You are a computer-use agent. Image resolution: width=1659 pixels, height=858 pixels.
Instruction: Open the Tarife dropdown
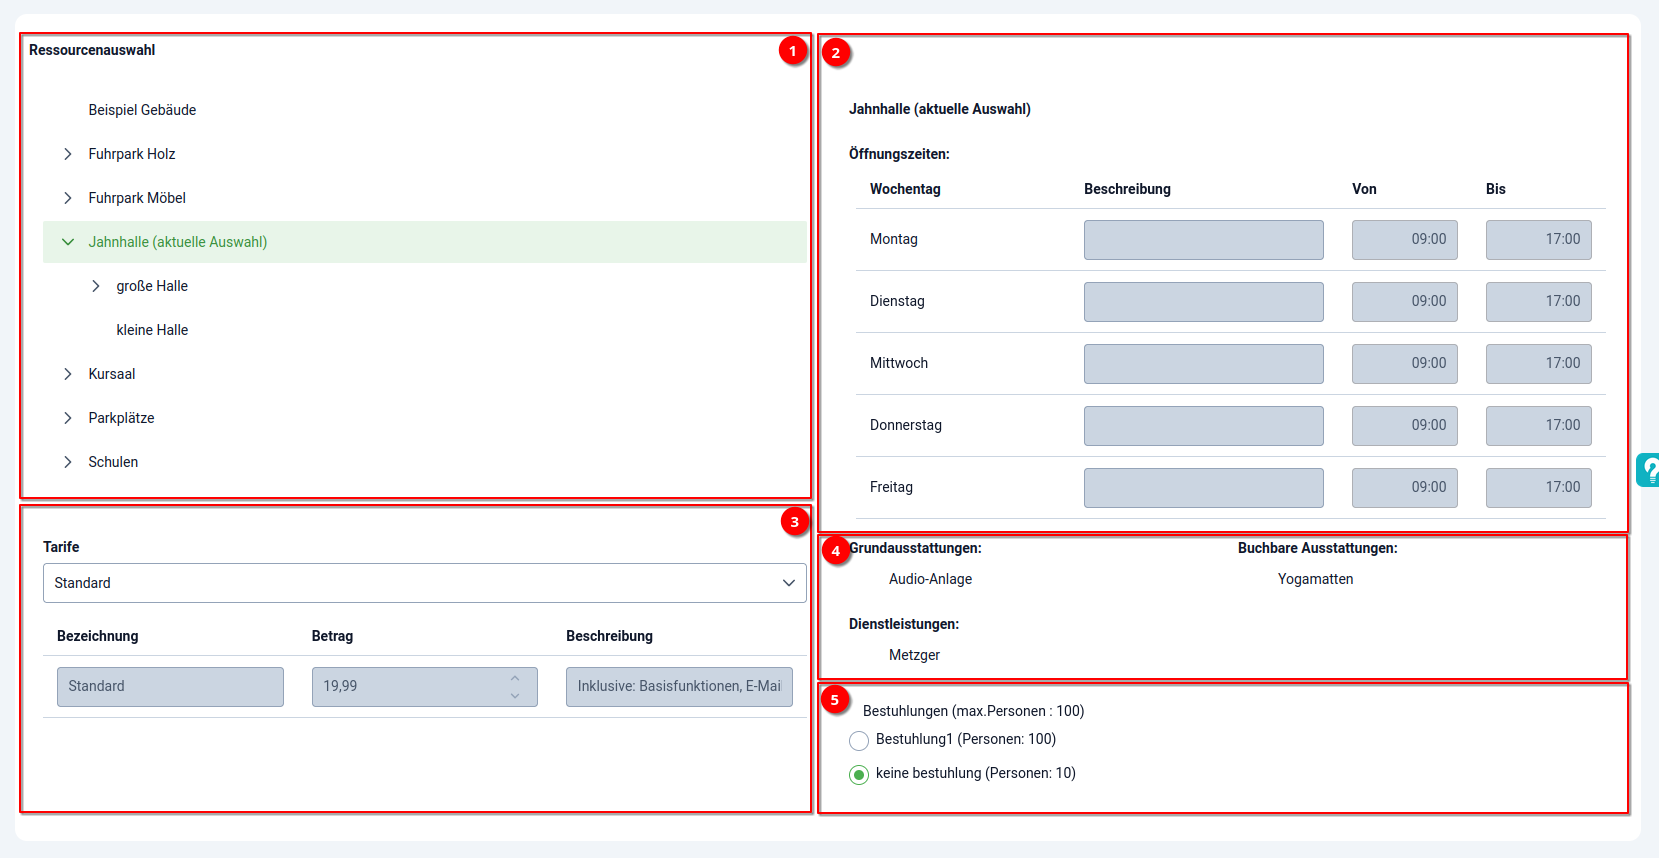pos(424,583)
